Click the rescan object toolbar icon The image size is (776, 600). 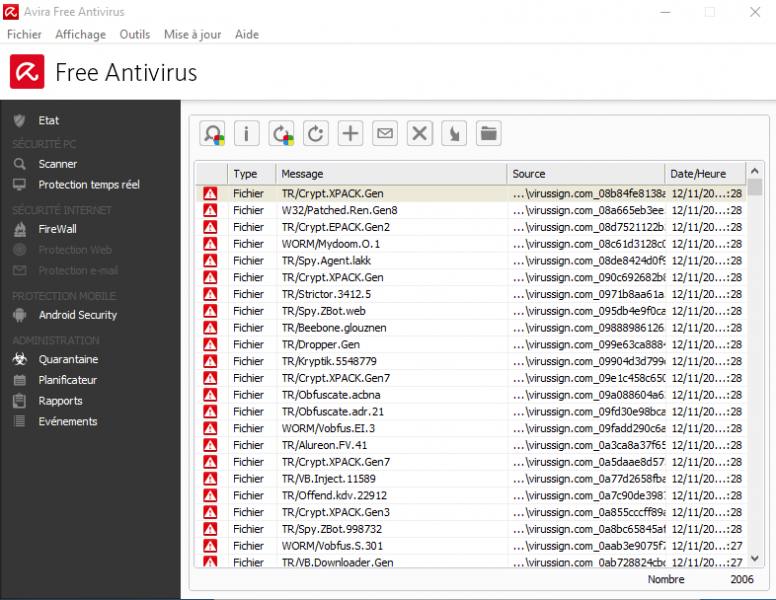(x=212, y=134)
